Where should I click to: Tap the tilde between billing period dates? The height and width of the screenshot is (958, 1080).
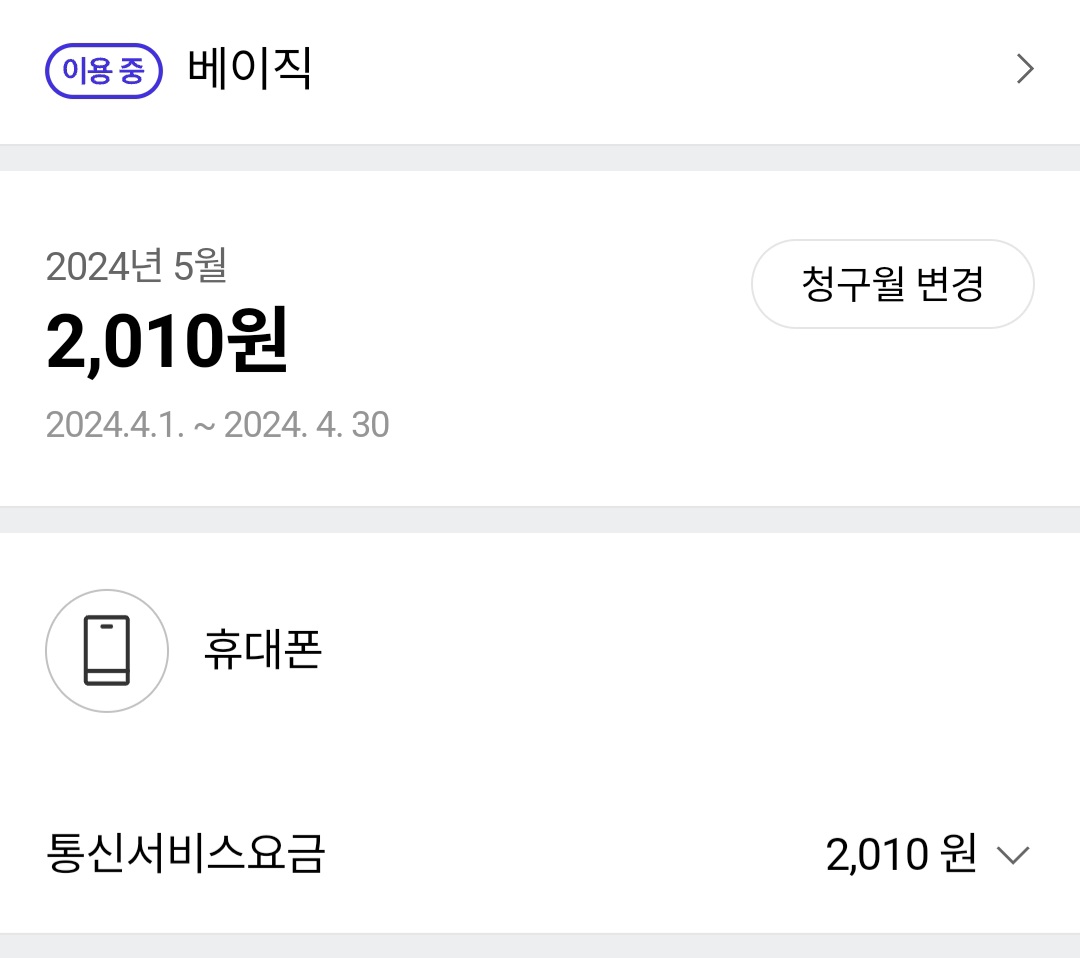[204, 426]
